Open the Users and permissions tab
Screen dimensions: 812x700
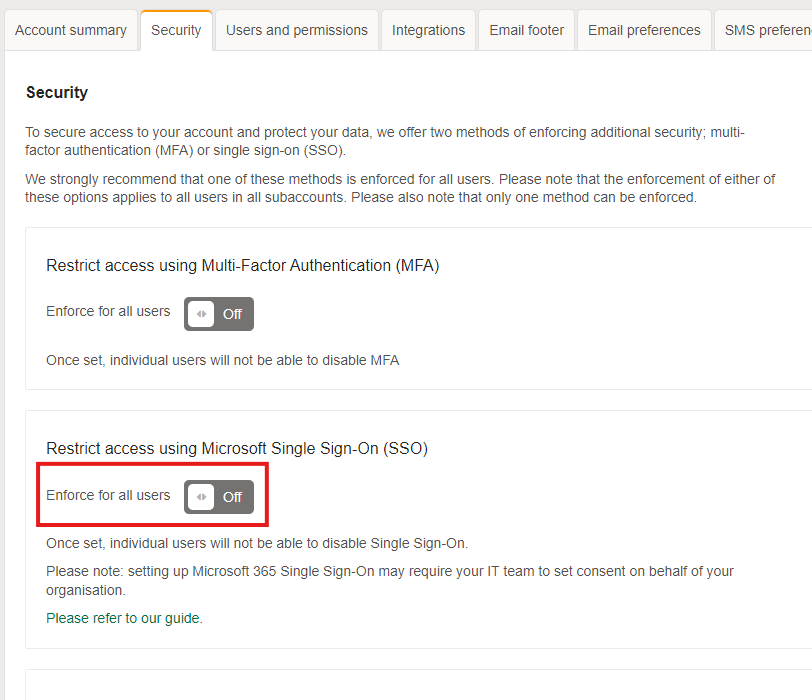[x=295, y=30]
